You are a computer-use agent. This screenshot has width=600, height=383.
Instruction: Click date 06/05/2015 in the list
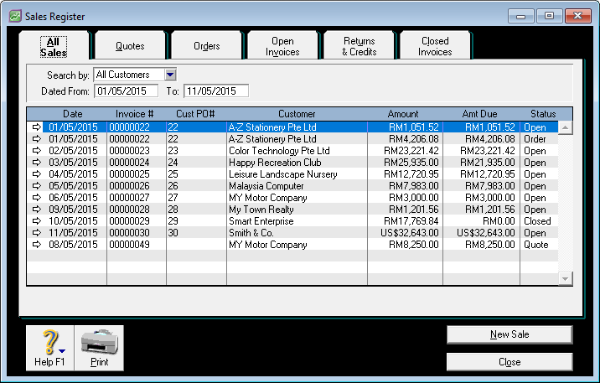(x=73, y=198)
